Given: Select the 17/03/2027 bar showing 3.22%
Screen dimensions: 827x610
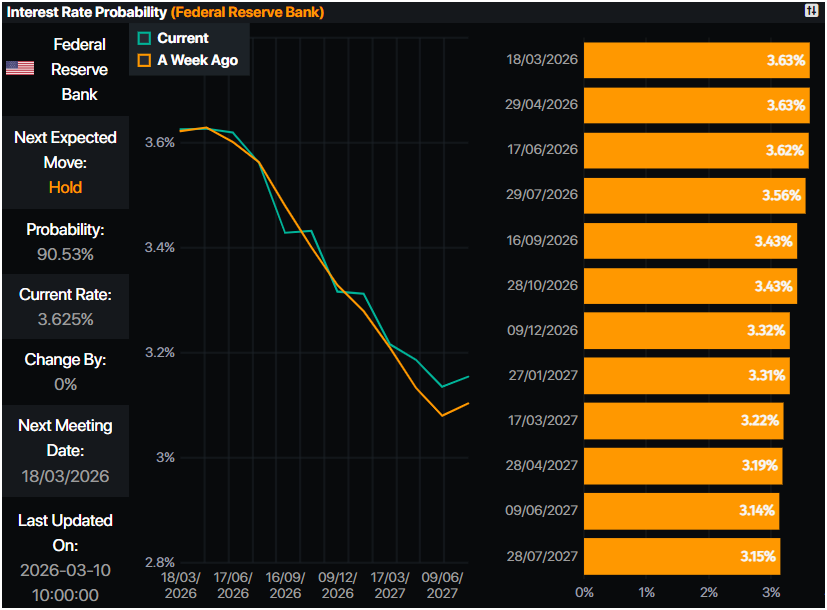Looking at the screenshot, I should point(684,420).
